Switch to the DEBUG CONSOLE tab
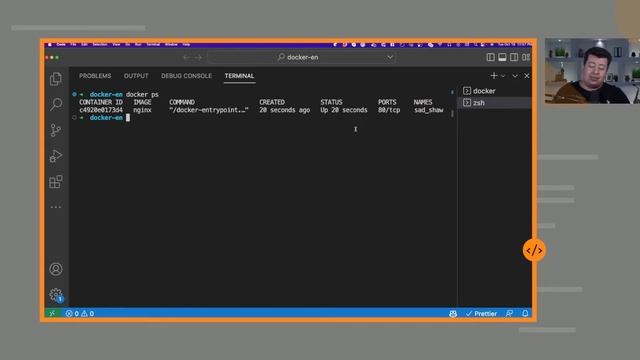 186,76
